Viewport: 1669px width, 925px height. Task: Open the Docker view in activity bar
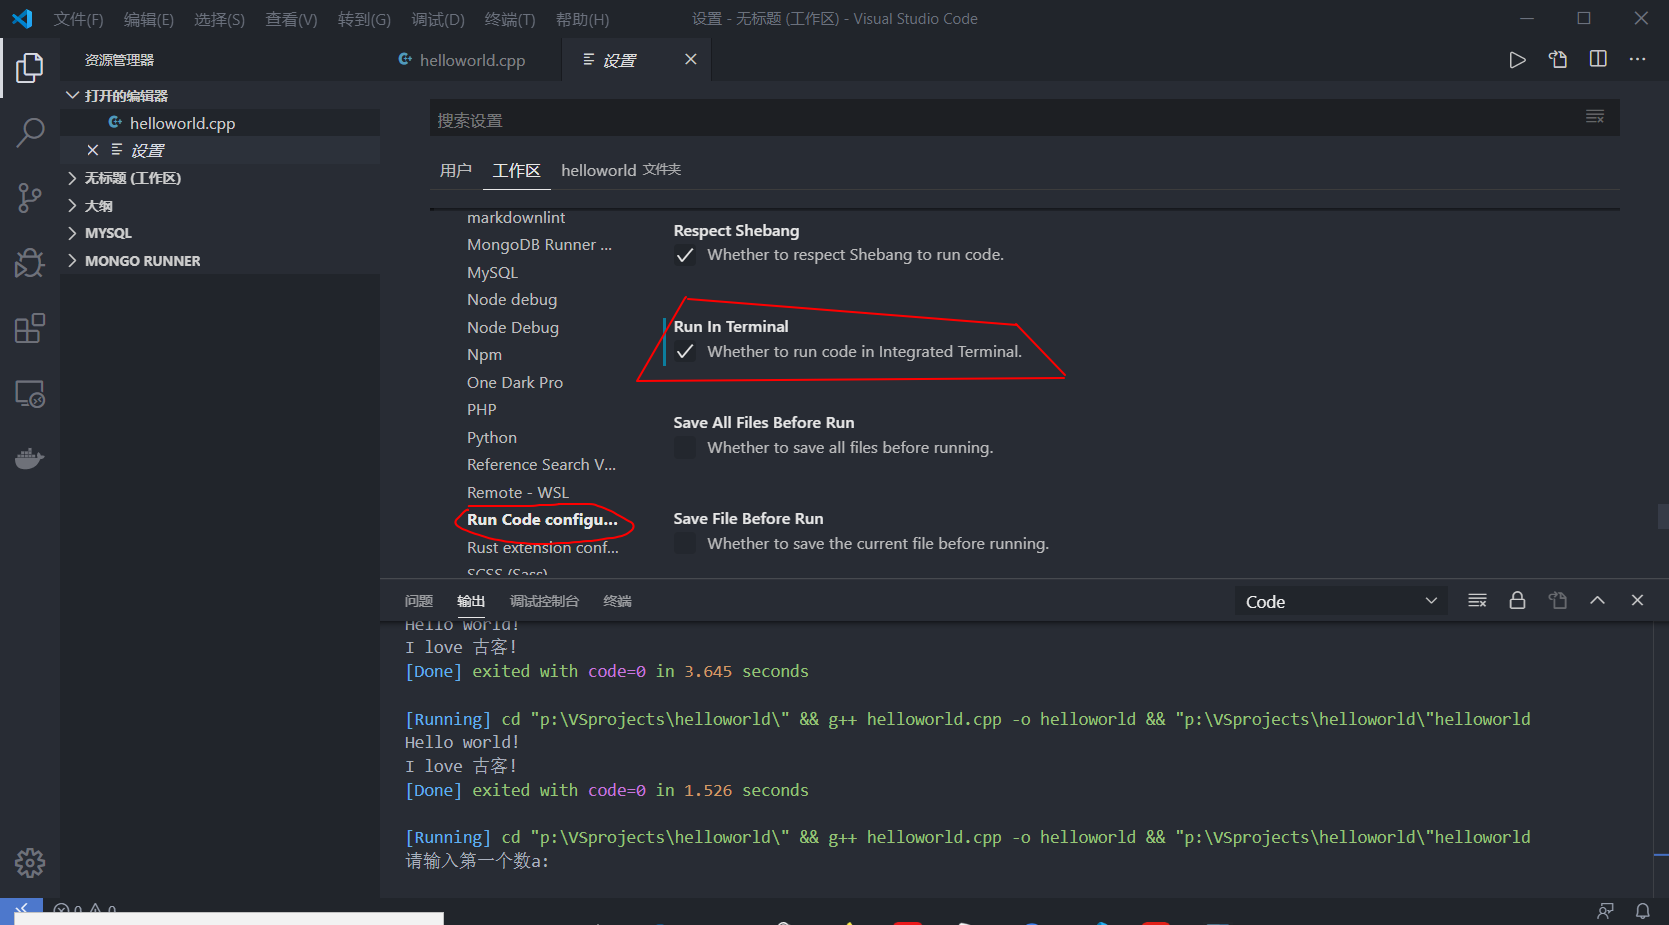(30, 459)
